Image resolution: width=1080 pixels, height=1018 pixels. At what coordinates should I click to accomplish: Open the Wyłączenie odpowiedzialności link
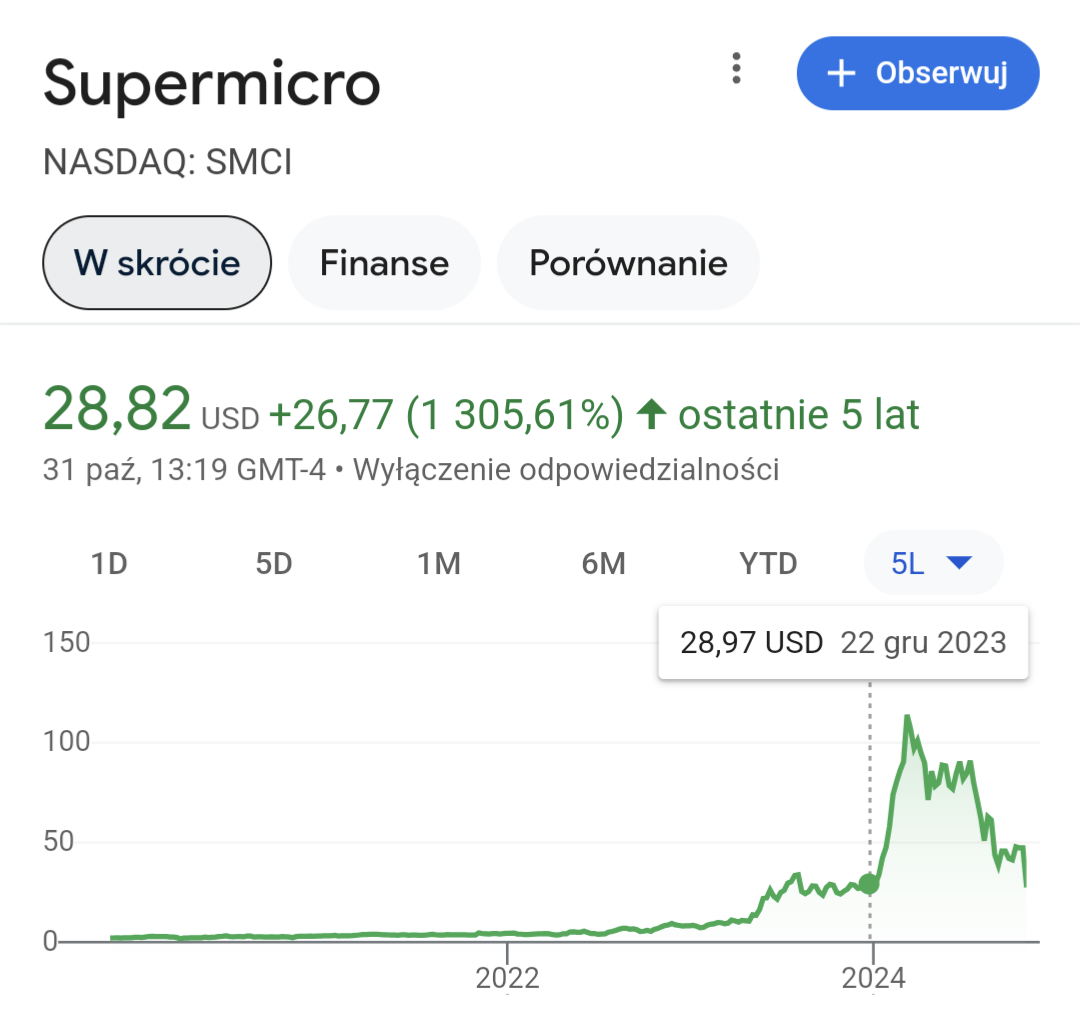click(566, 469)
